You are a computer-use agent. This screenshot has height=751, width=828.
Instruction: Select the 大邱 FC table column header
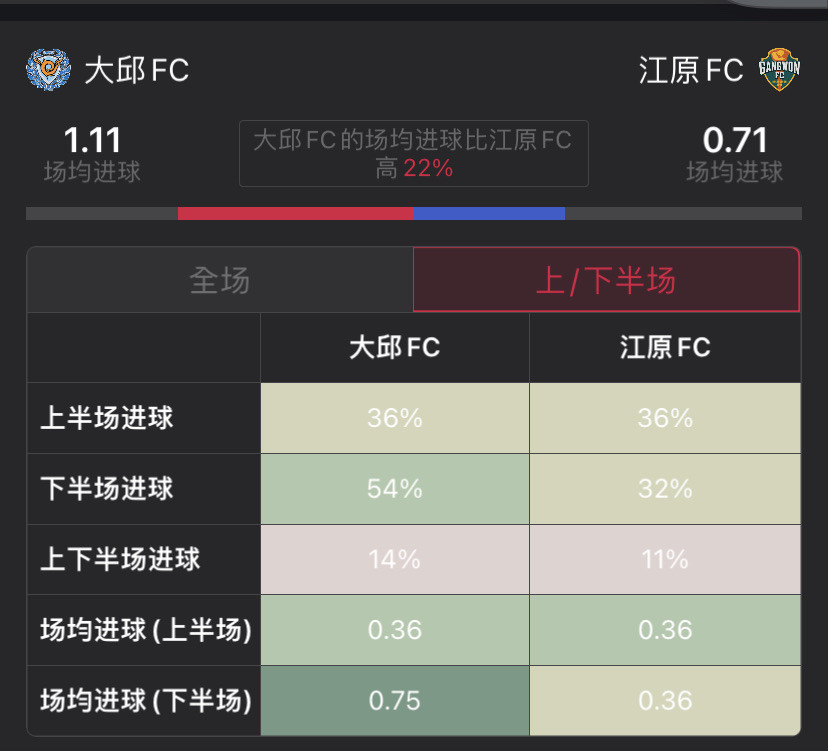[x=394, y=348]
